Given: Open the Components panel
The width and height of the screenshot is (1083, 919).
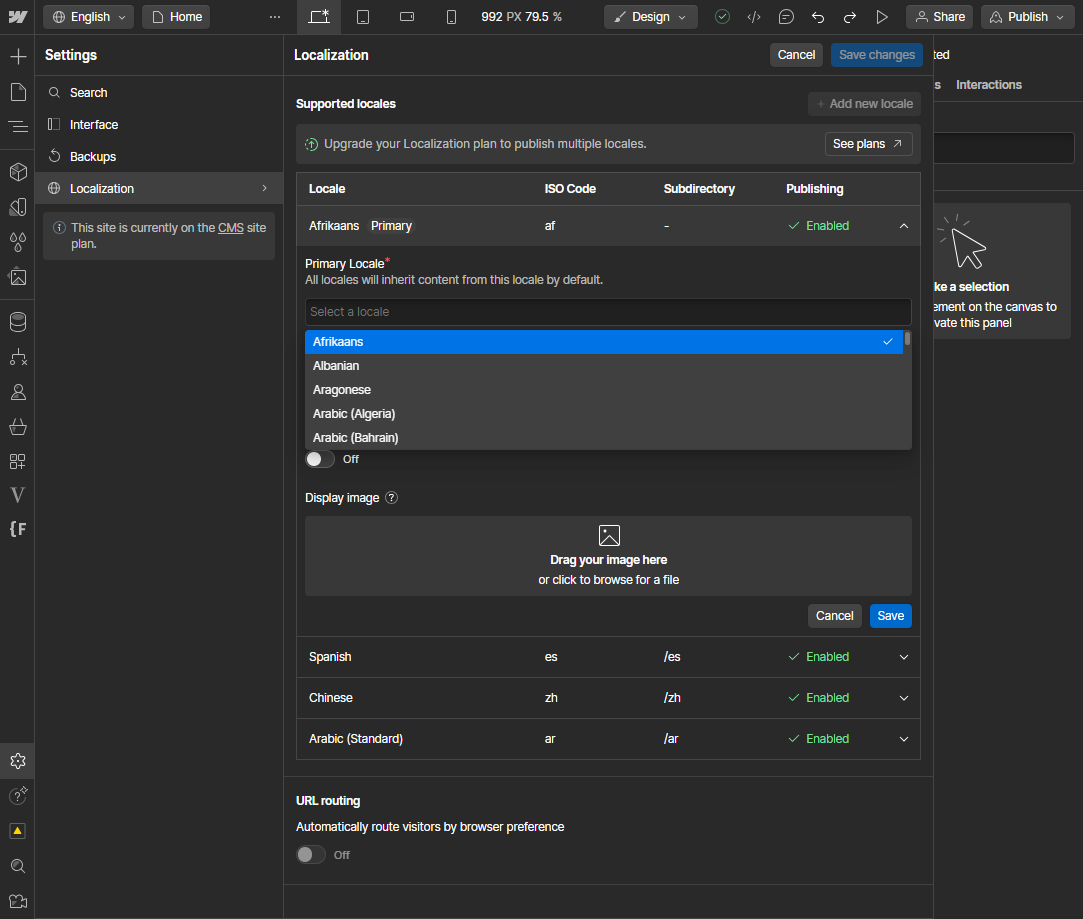Looking at the screenshot, I should click(x=17, y=172).
